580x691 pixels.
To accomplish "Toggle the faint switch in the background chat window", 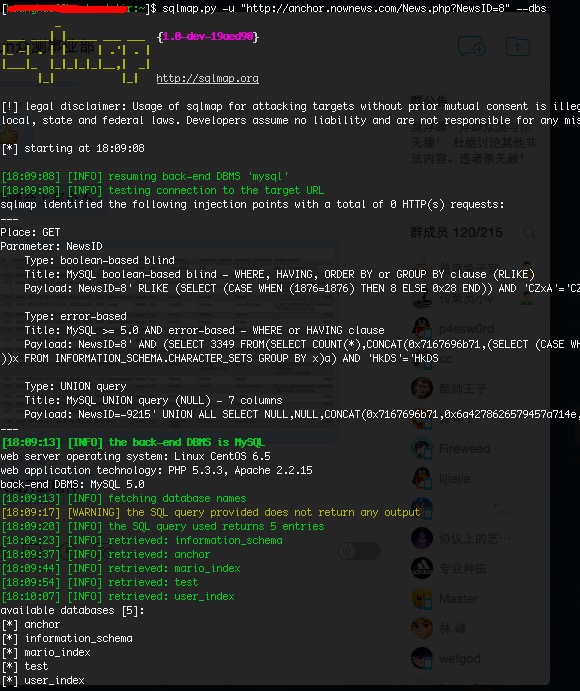I will (x=359, y=551).
